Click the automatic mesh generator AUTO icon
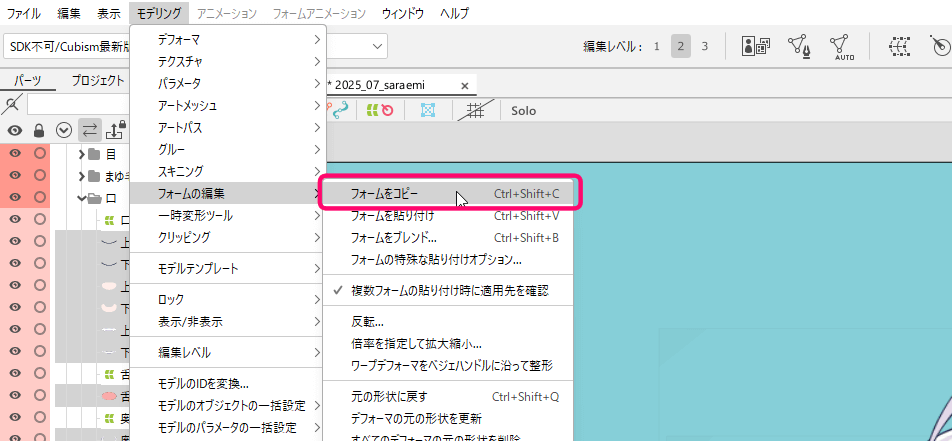The image size is (952, 441). 841,46
